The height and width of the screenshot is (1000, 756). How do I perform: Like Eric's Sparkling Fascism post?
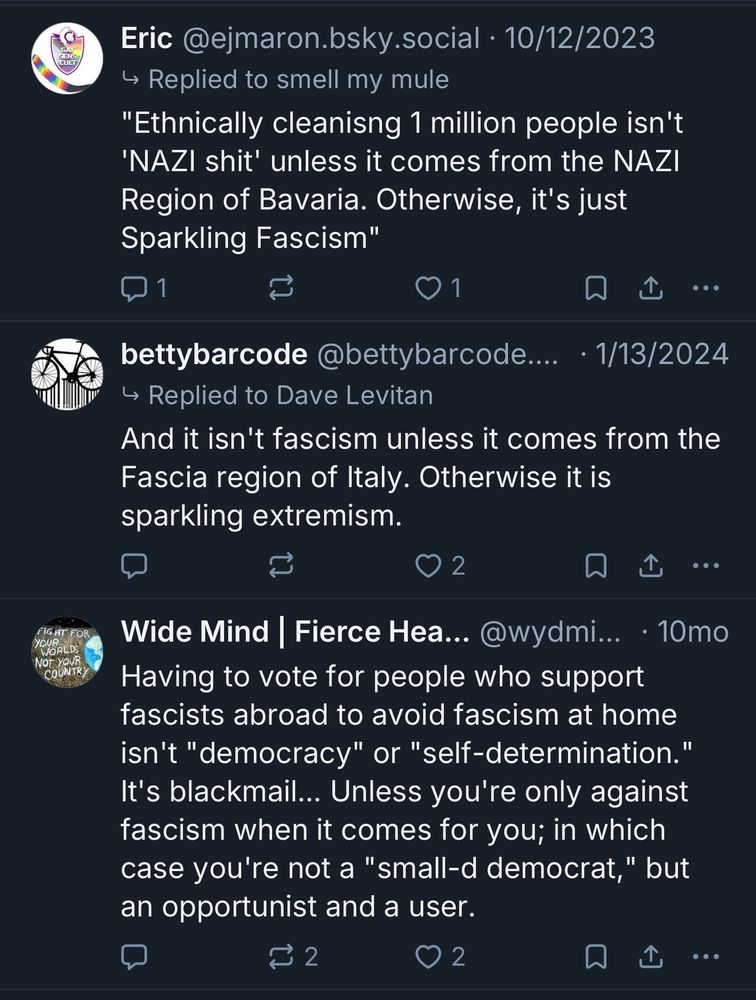(427, 287)
